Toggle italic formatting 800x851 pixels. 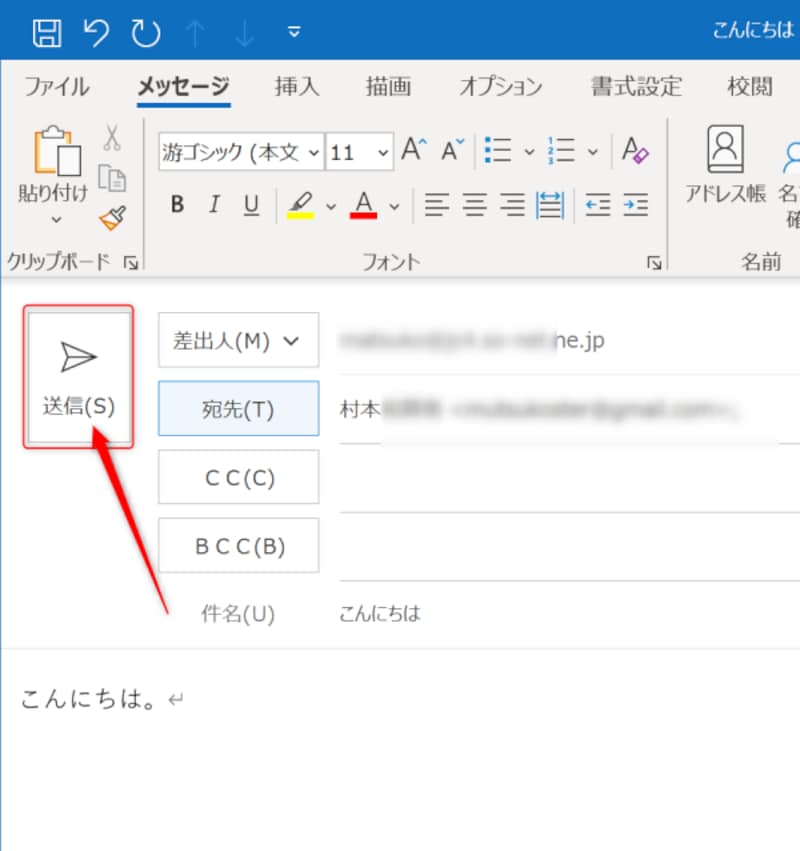213,205
